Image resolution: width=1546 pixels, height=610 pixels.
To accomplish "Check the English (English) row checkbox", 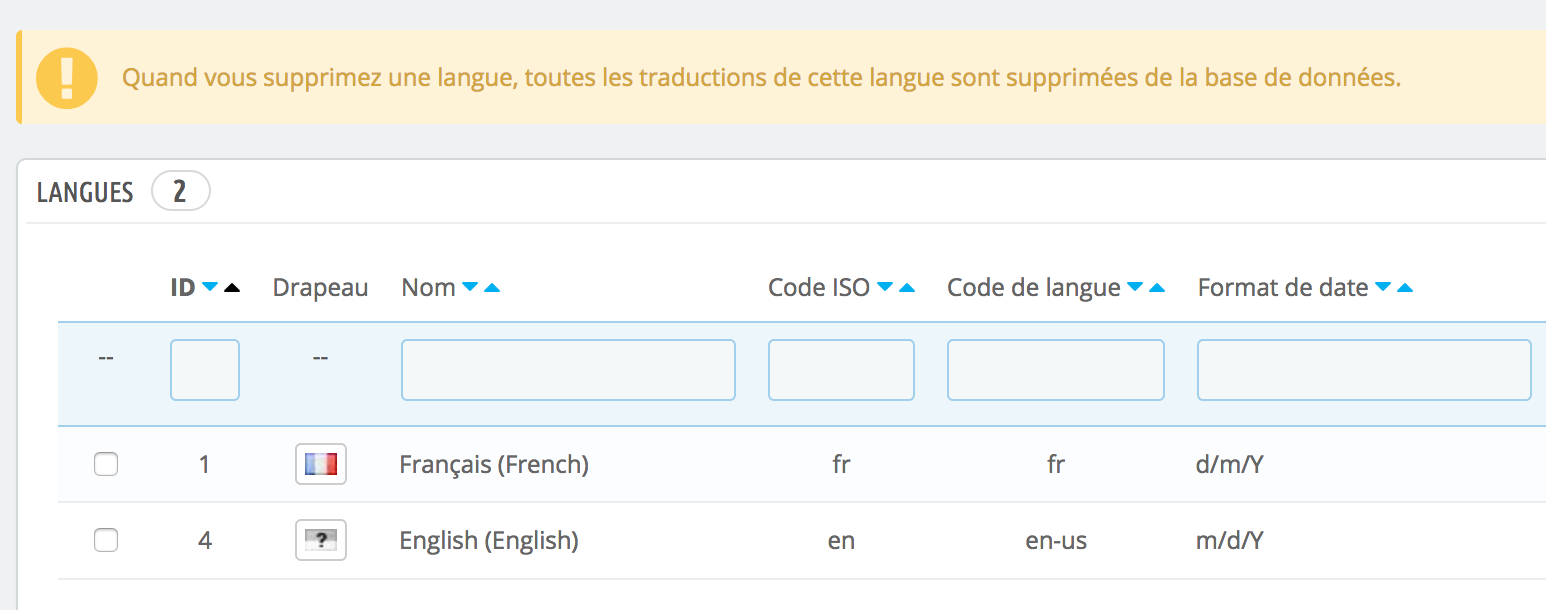I will click(106, 540).
